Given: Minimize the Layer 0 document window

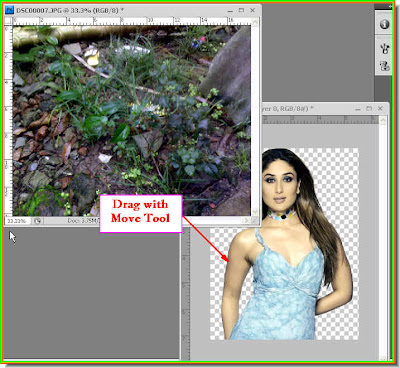Looking at the screenshot, I should (x=358, y=109).
